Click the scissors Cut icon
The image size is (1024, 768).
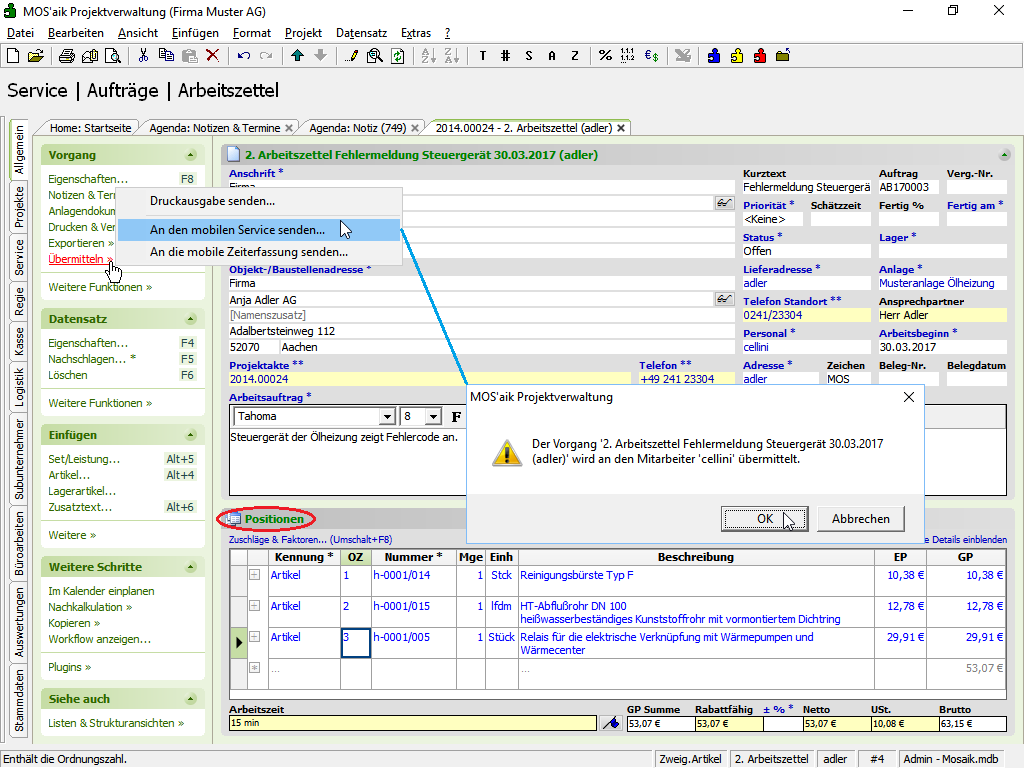click(x=143, y=56)
